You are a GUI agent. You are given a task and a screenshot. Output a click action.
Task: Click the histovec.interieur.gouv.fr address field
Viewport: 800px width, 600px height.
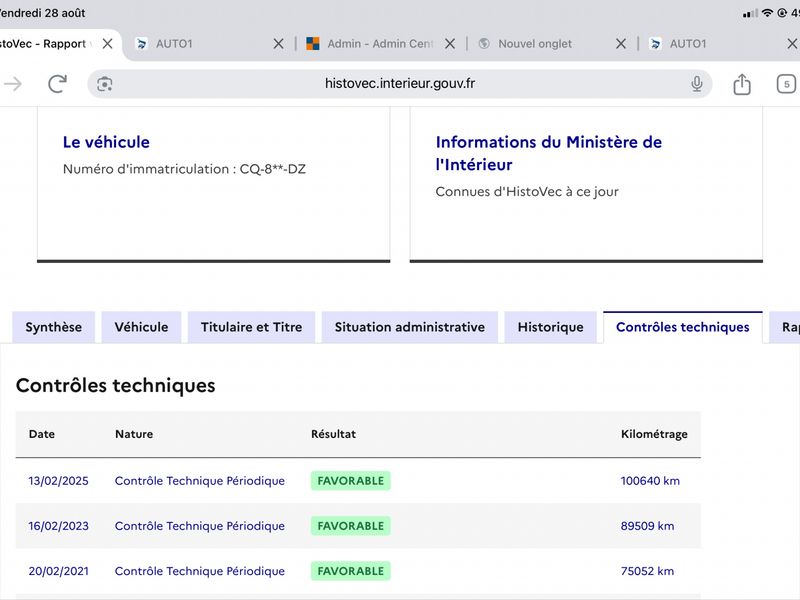(399, 84)
